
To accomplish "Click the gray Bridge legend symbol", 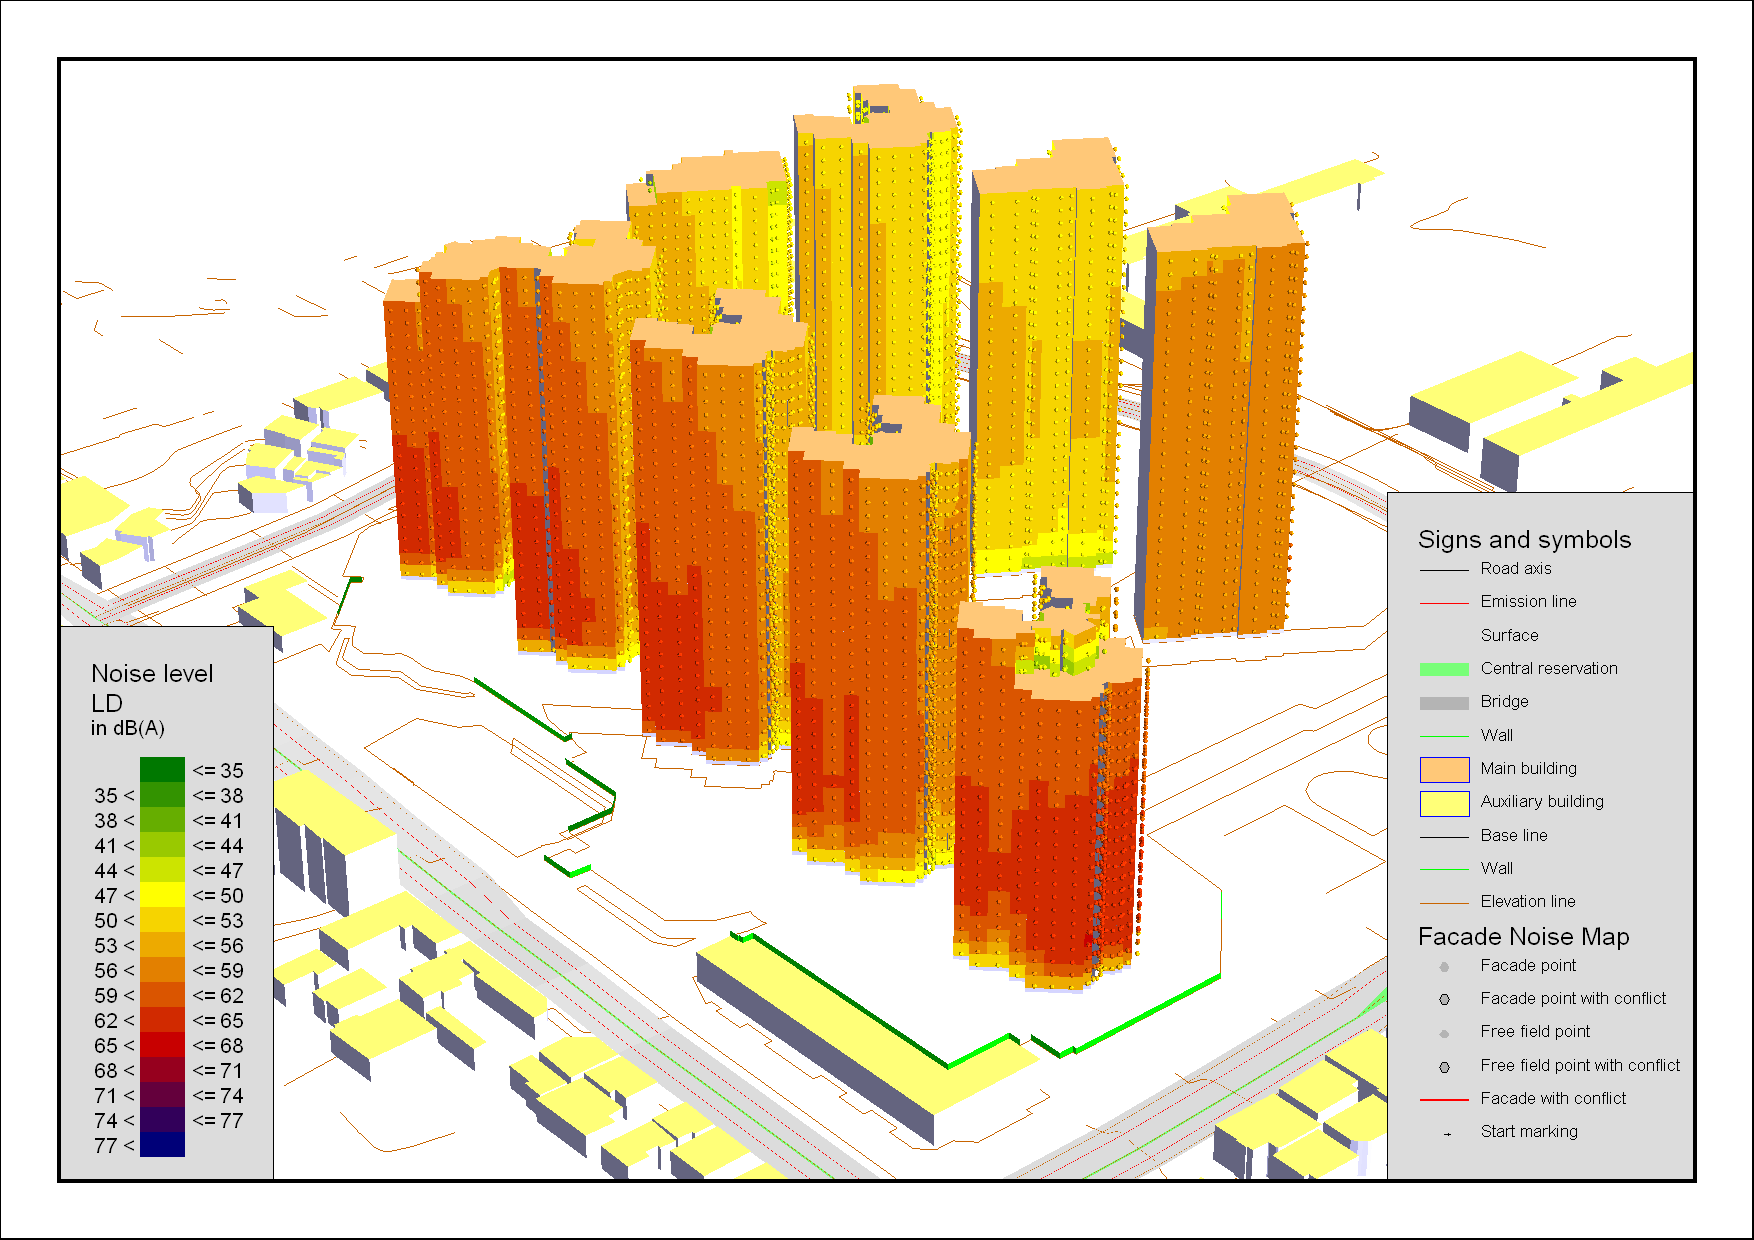I will click(1444, 703).
